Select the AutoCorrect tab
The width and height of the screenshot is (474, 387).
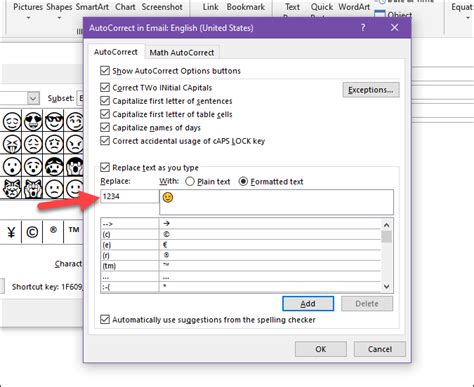click(116, 52)
